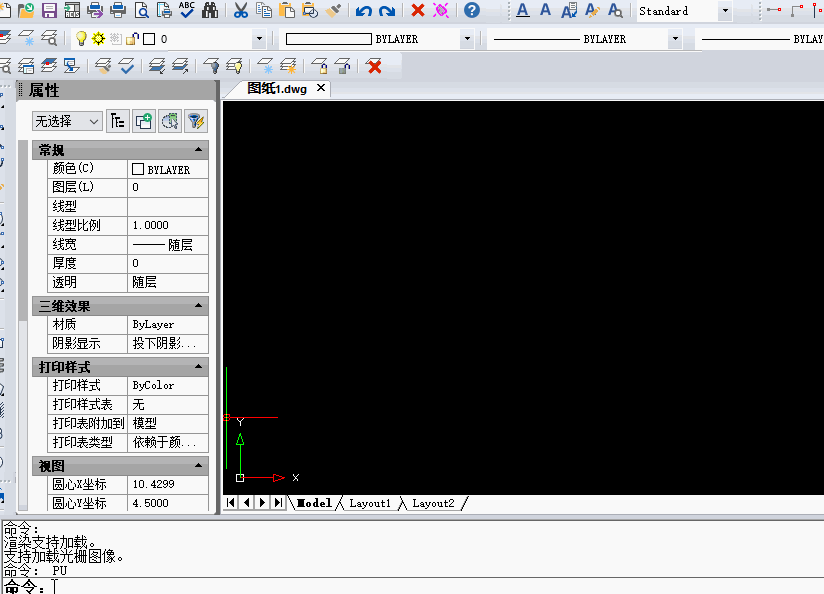Viewport: 824px width, 594px height.
Task: Open the 无选择 selection dropdown
Action: pyautogui.click(x=67, y=121)
